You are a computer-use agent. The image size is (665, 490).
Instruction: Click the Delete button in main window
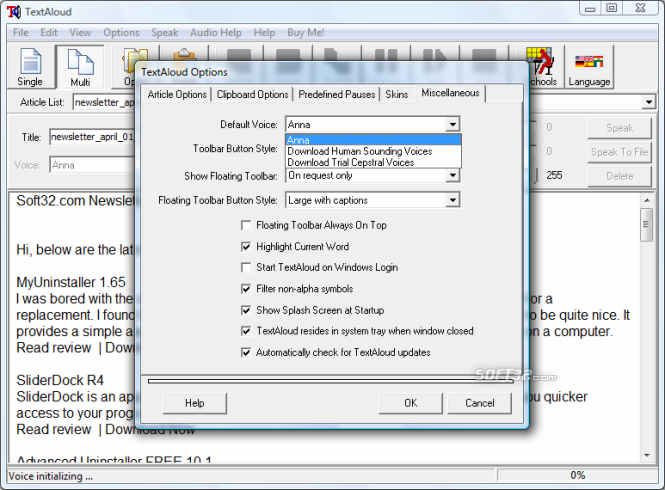click(619, 176)
